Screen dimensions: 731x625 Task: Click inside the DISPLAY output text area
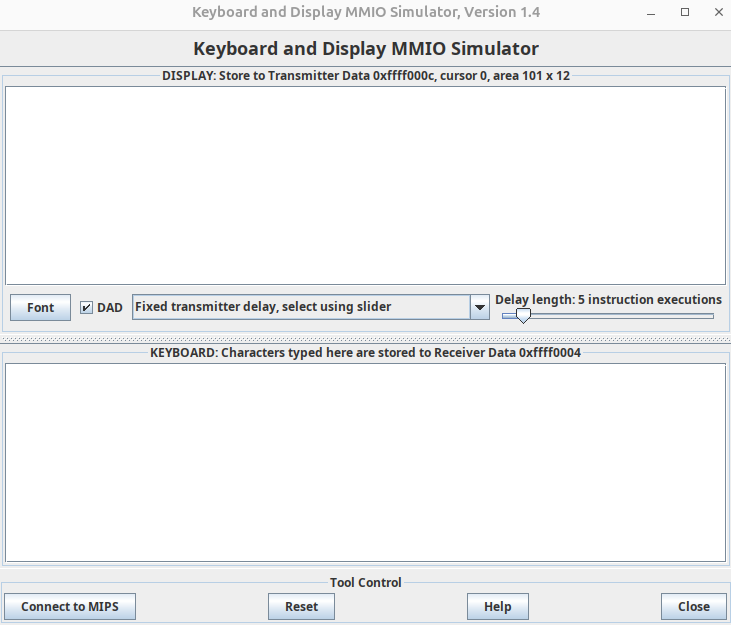coord(366,185)
